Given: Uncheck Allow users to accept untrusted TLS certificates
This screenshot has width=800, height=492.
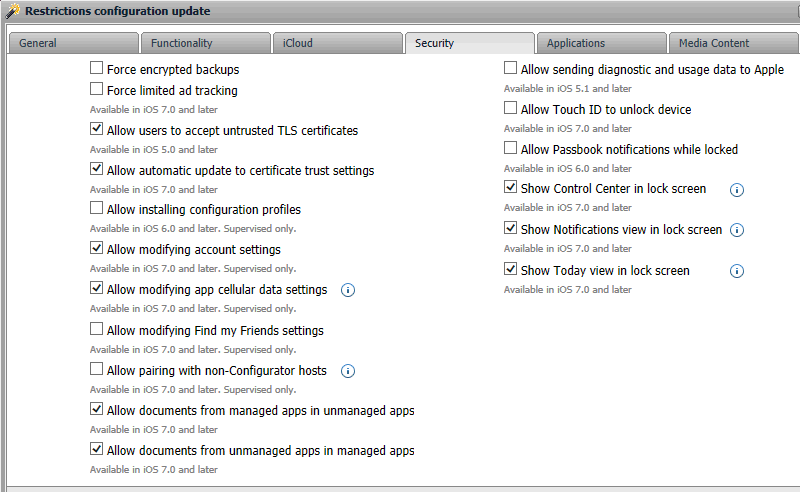Looking at the screenshot, I should click(97, 130).
